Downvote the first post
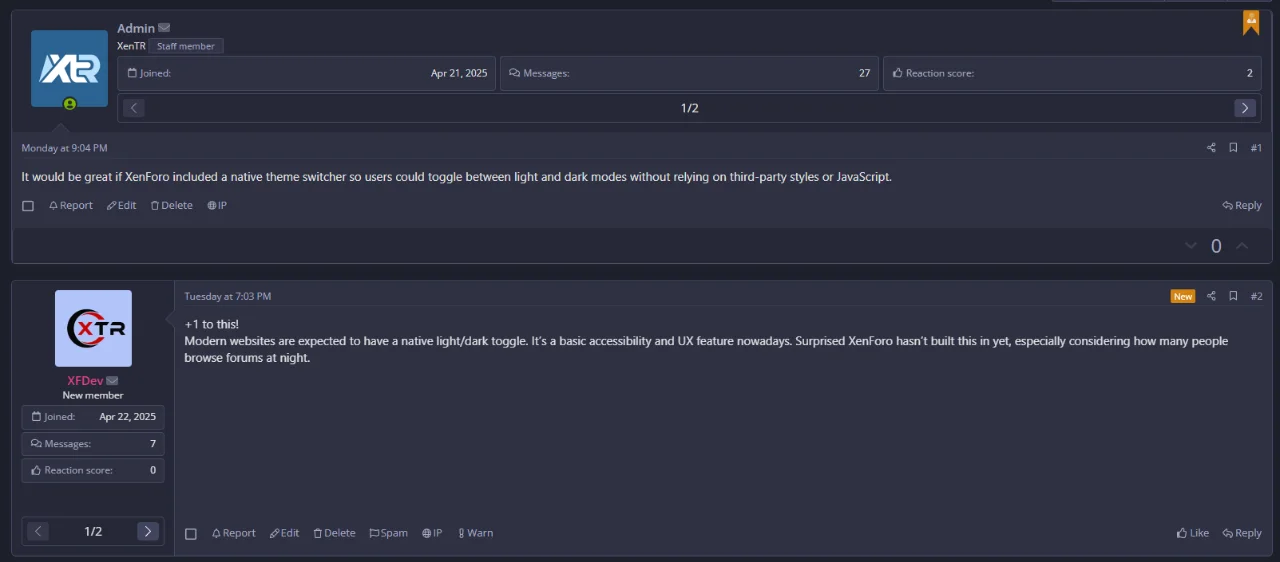This screenshot has height=562, width=1280. 1190,246
